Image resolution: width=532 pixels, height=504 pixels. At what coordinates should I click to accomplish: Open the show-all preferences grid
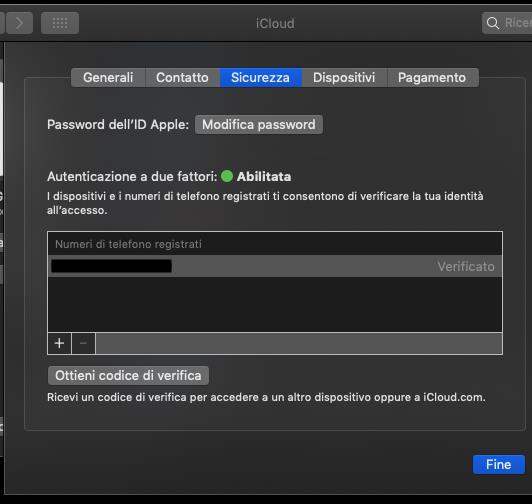pyautogui.click(x=60, y=23)
